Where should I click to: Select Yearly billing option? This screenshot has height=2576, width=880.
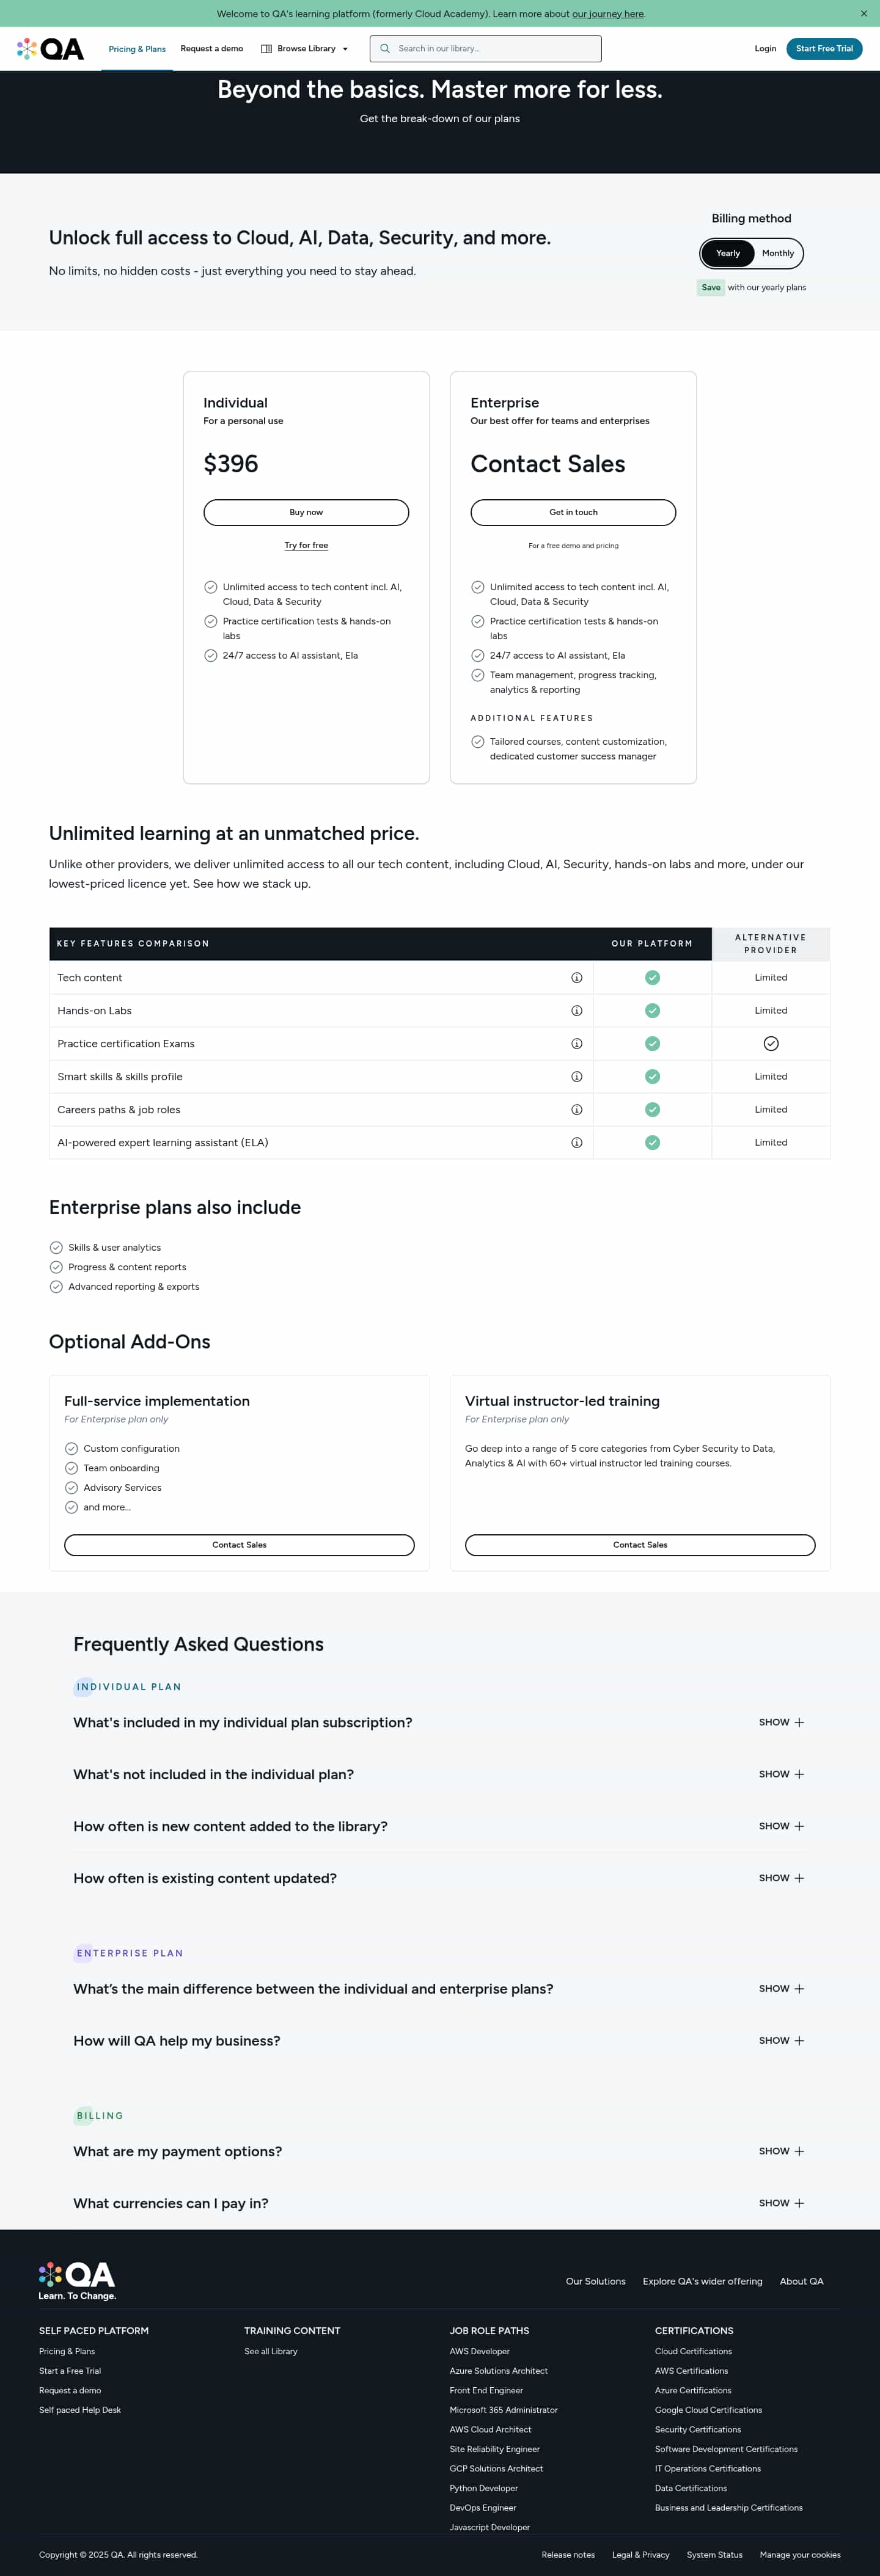click(x=727, y=253)
